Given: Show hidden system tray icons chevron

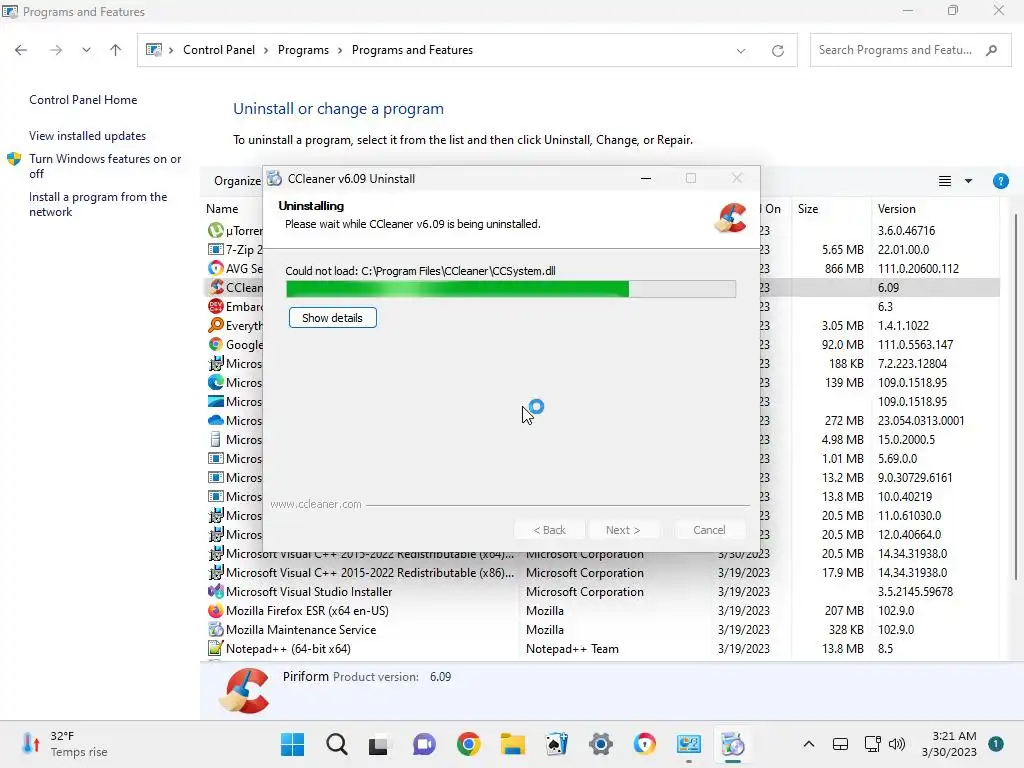Looking at the screenshot, I should coord(808,744).
